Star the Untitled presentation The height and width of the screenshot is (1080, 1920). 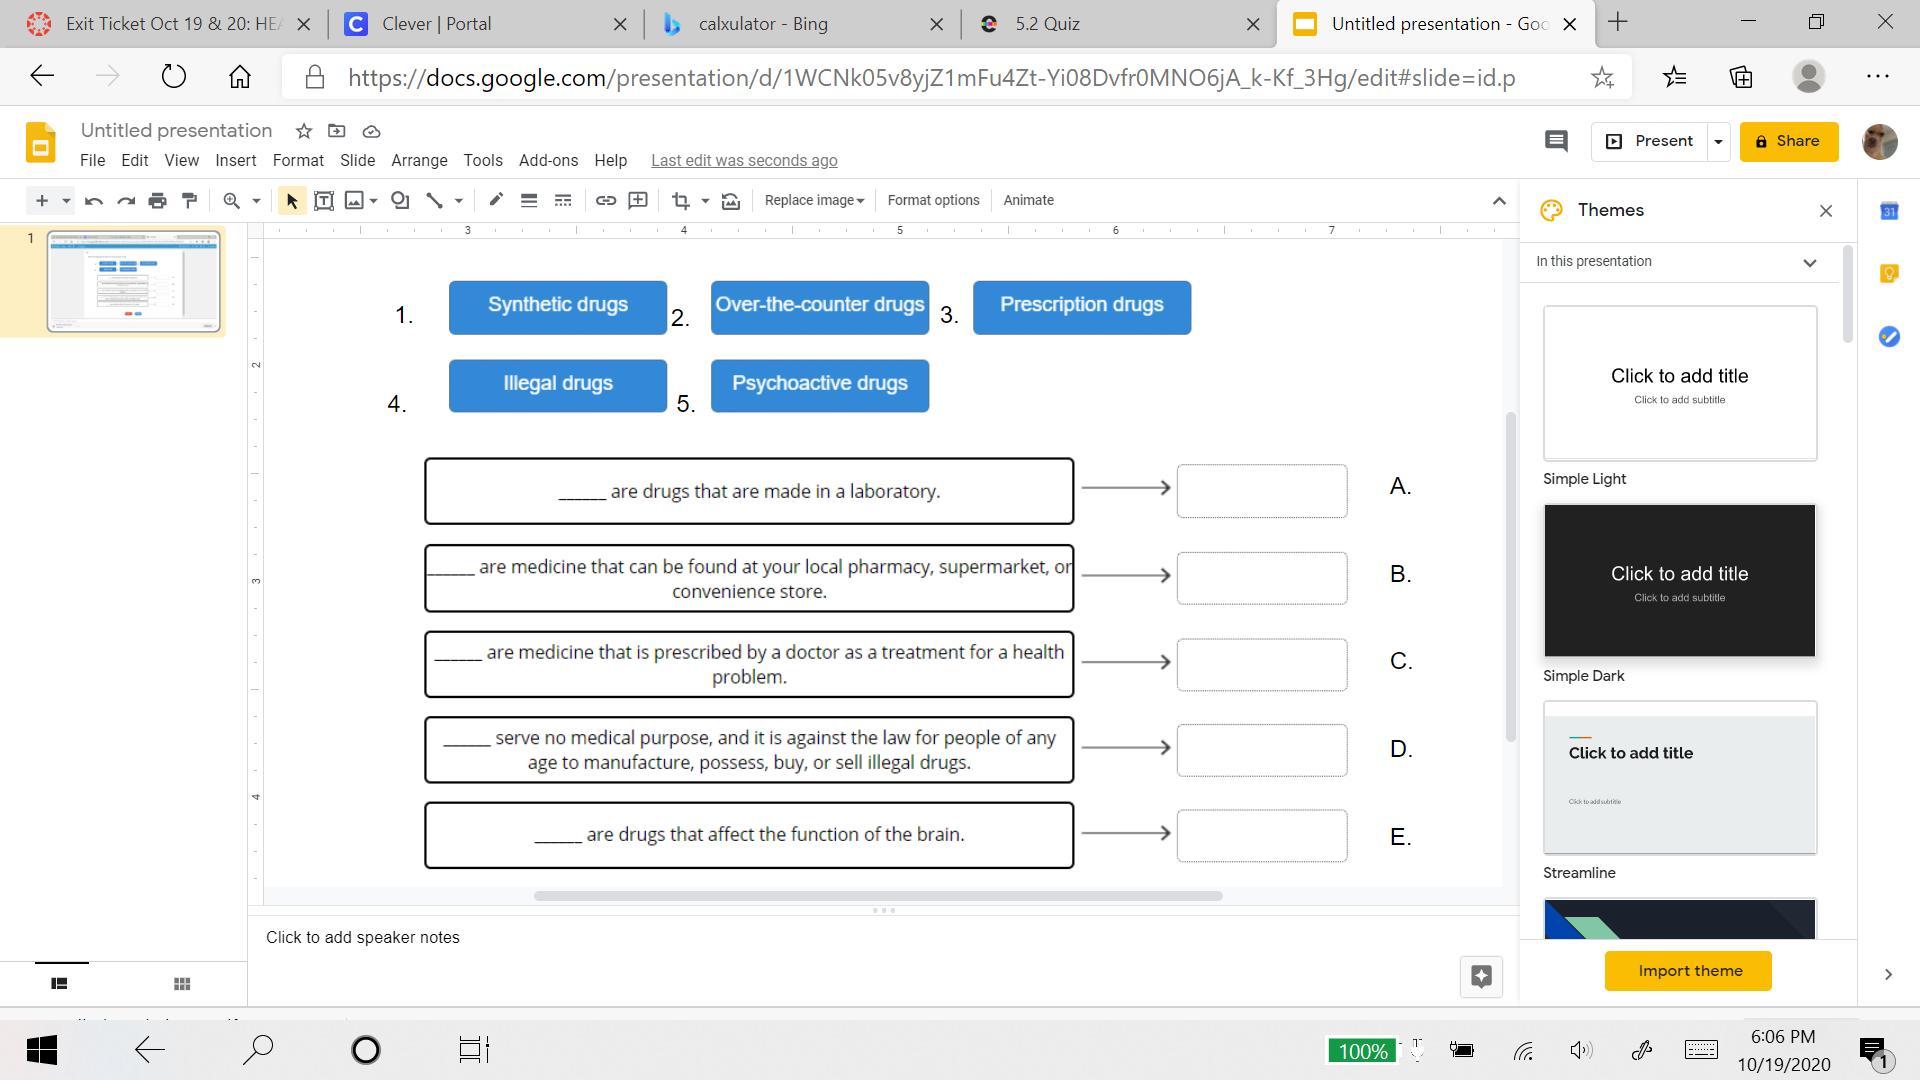[304, 131]
